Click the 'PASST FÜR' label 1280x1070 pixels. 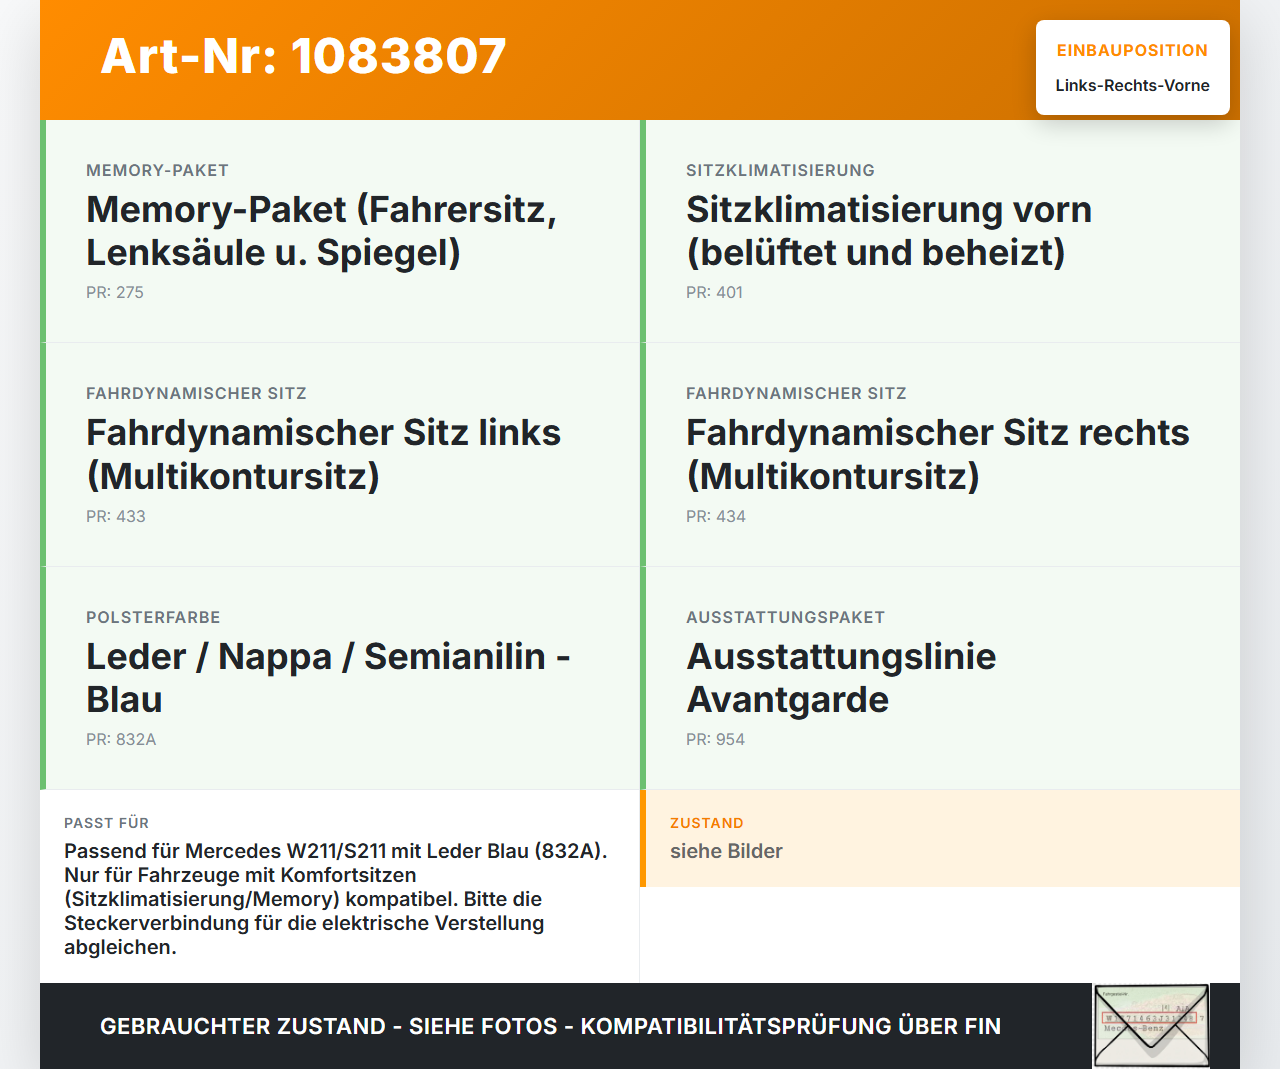click(x=106, y=823)
